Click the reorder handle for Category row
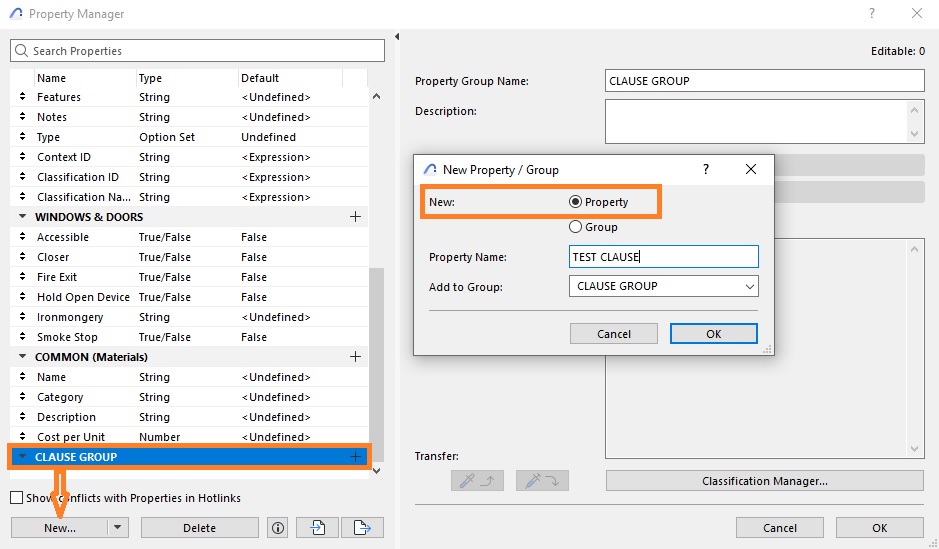 click(22, 396)
